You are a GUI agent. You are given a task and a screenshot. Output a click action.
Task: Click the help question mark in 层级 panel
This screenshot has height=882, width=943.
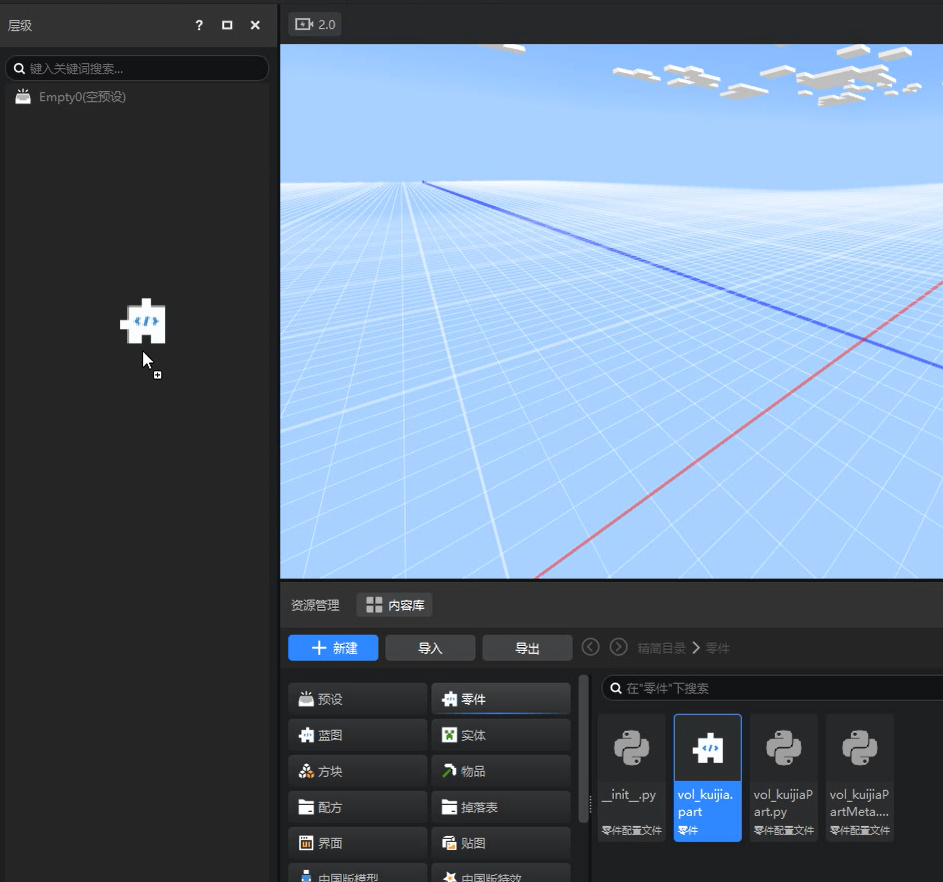pos(199,25)
